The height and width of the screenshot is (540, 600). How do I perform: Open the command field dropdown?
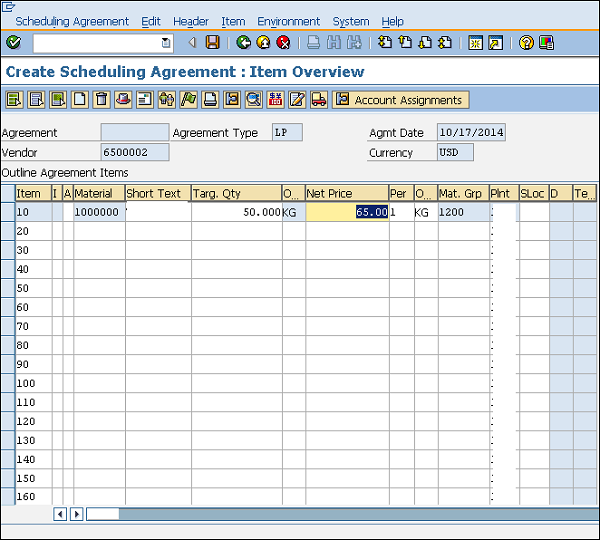click(166, 42)
